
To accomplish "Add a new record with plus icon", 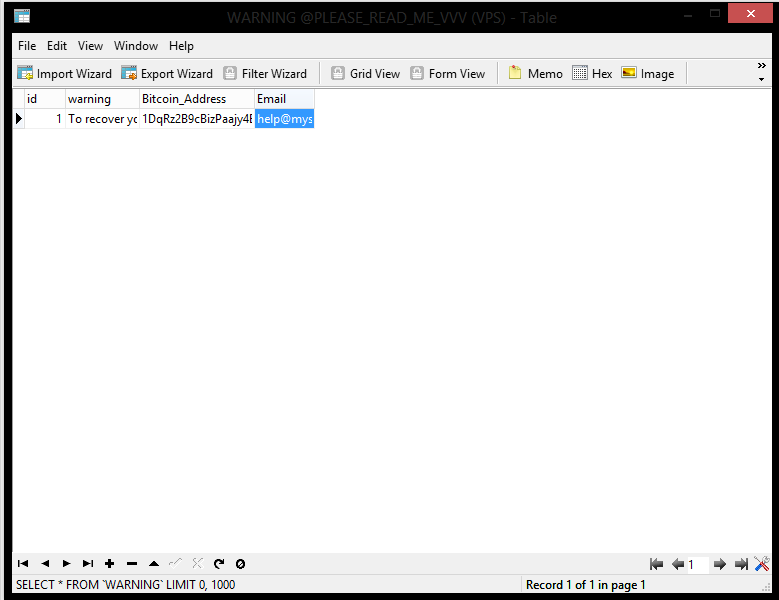I will click(110, 564).
